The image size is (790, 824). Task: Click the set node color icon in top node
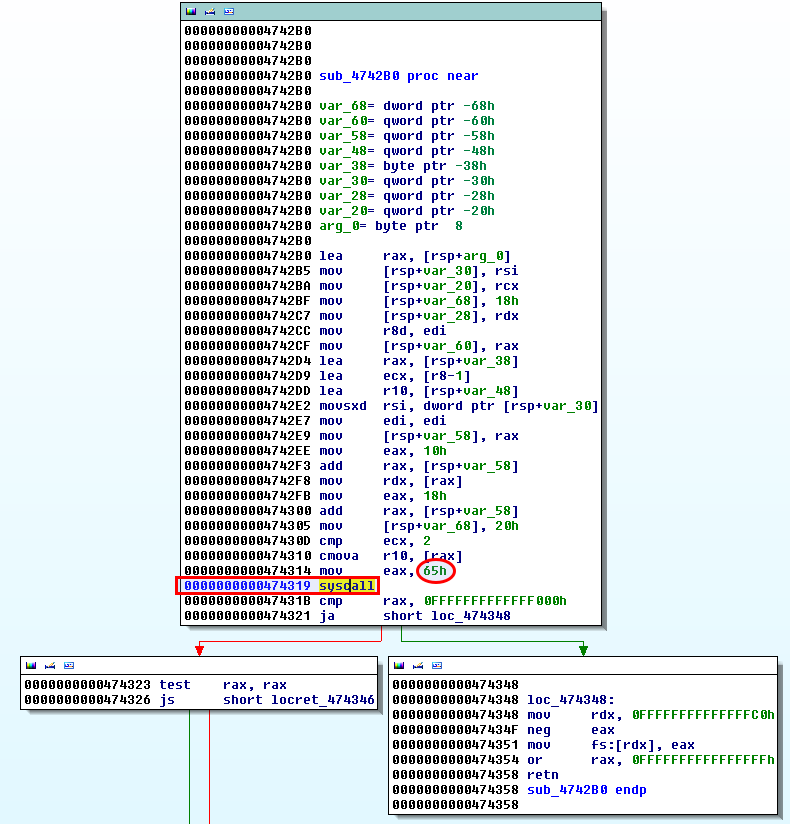click(x=191, y=11)
